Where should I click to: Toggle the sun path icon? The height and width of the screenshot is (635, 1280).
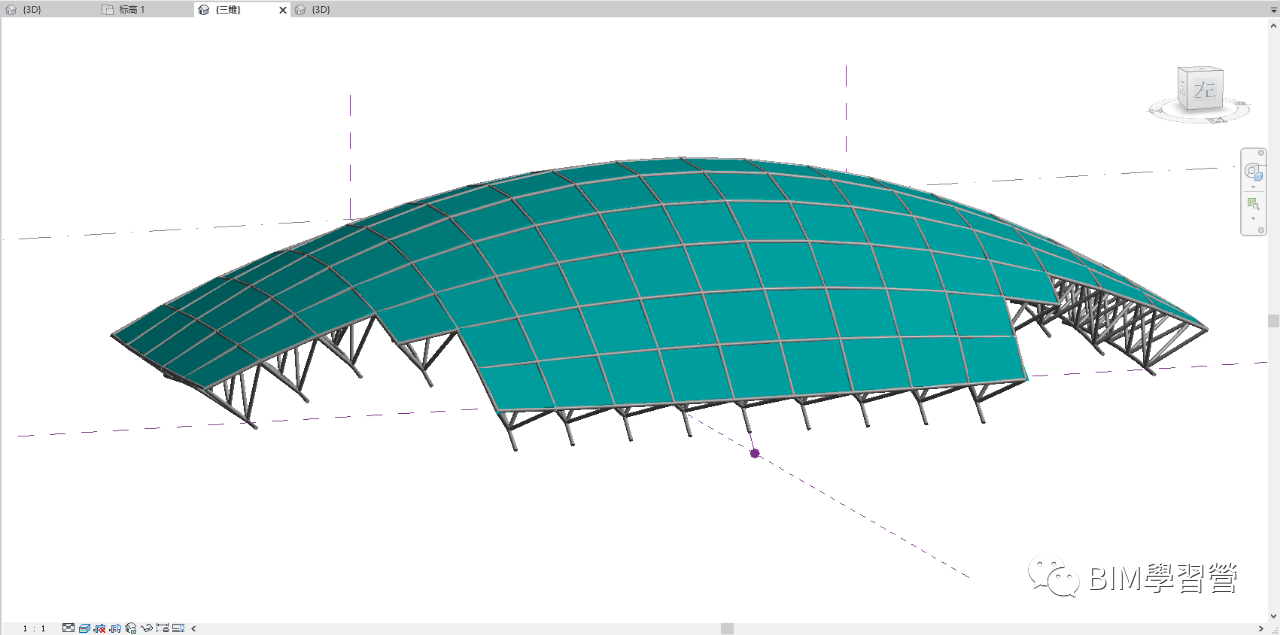point(100,628)
